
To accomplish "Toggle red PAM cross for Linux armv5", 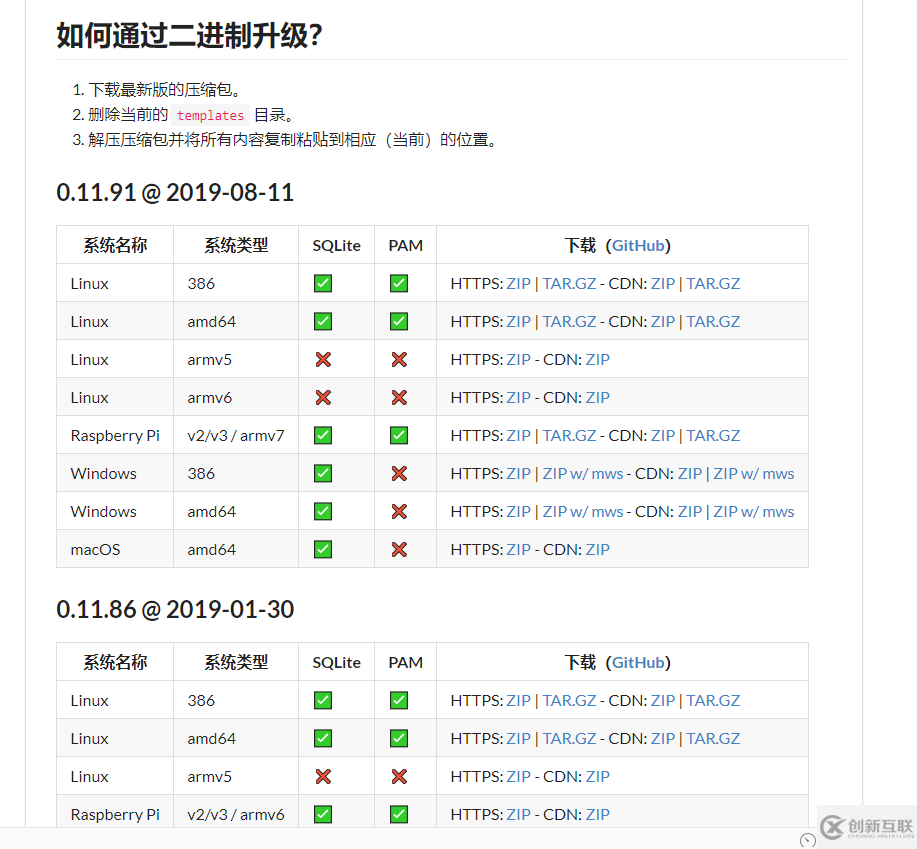I will coord(398,359).
